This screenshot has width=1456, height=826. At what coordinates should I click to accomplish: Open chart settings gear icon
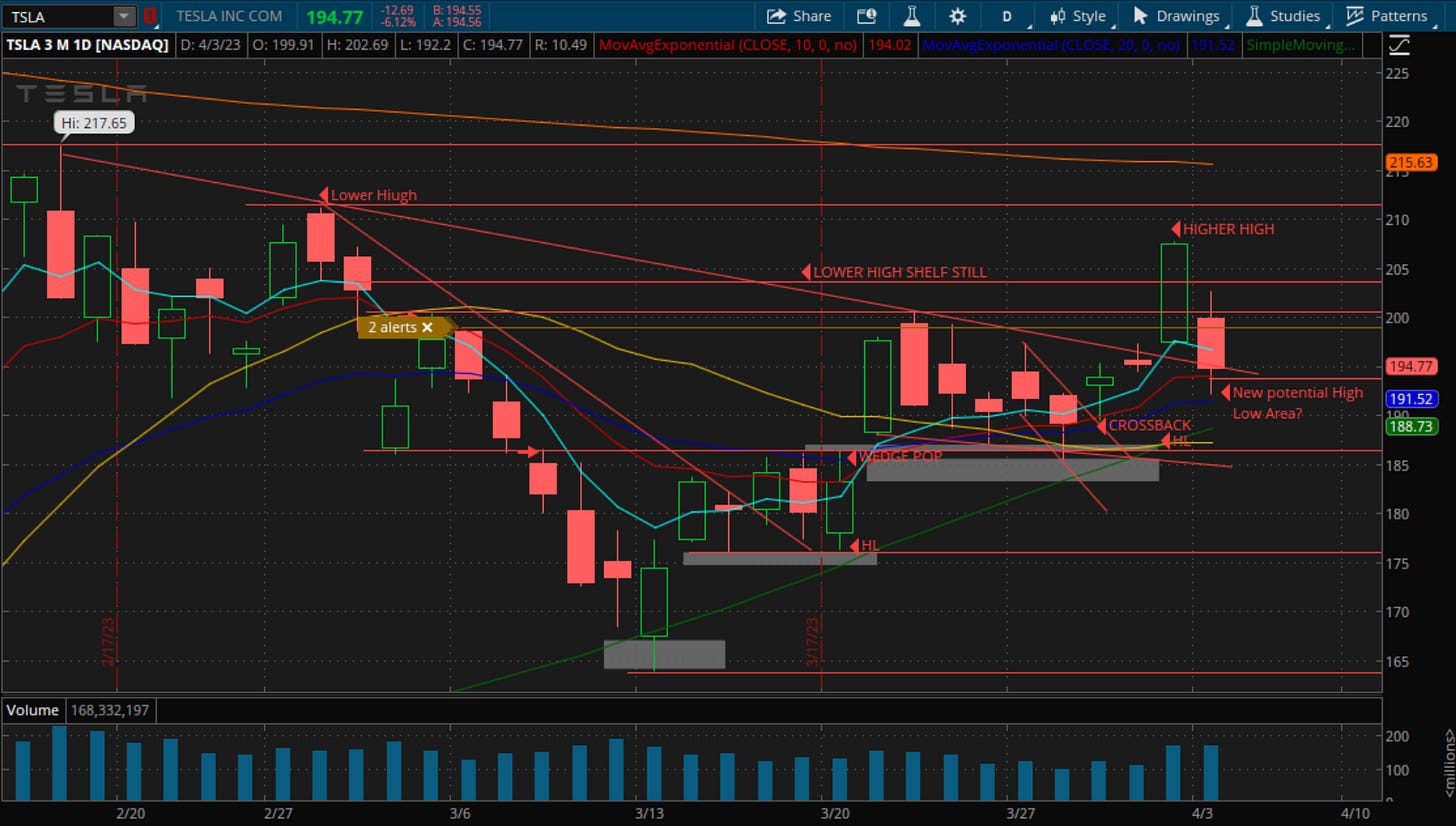click(957, 16)
